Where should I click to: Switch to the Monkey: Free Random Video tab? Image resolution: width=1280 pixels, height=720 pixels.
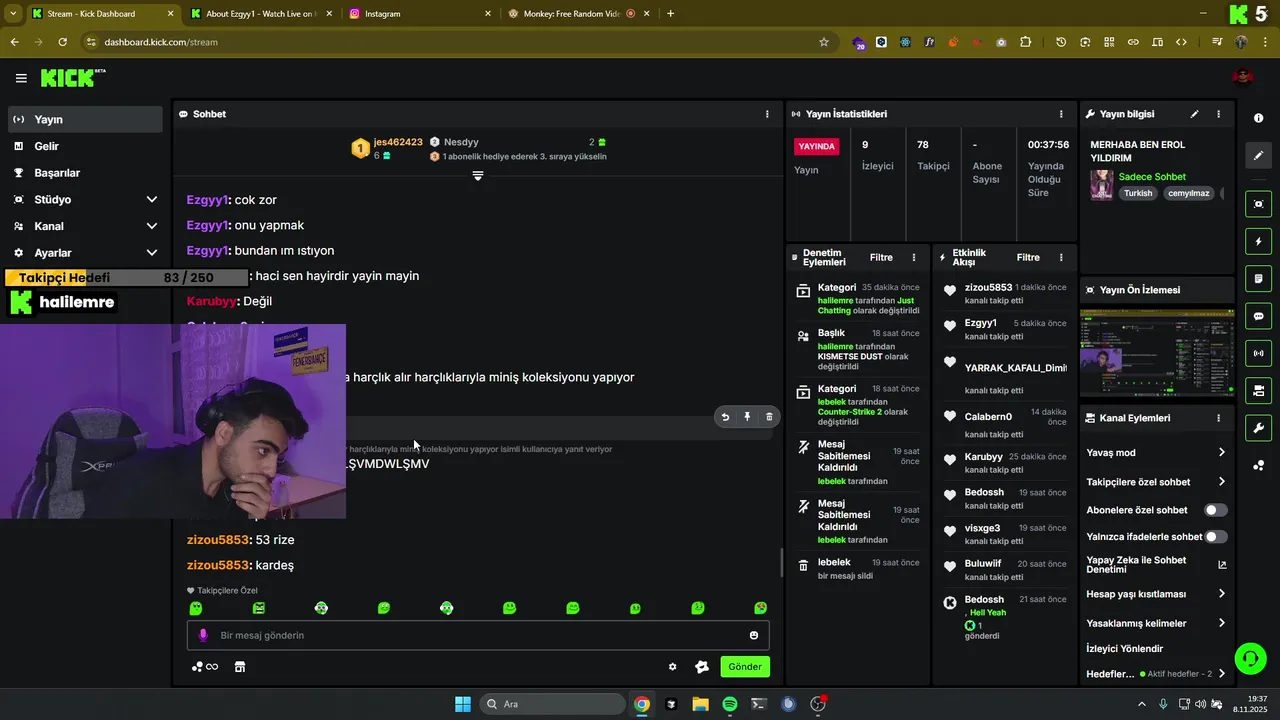point(578,14)
